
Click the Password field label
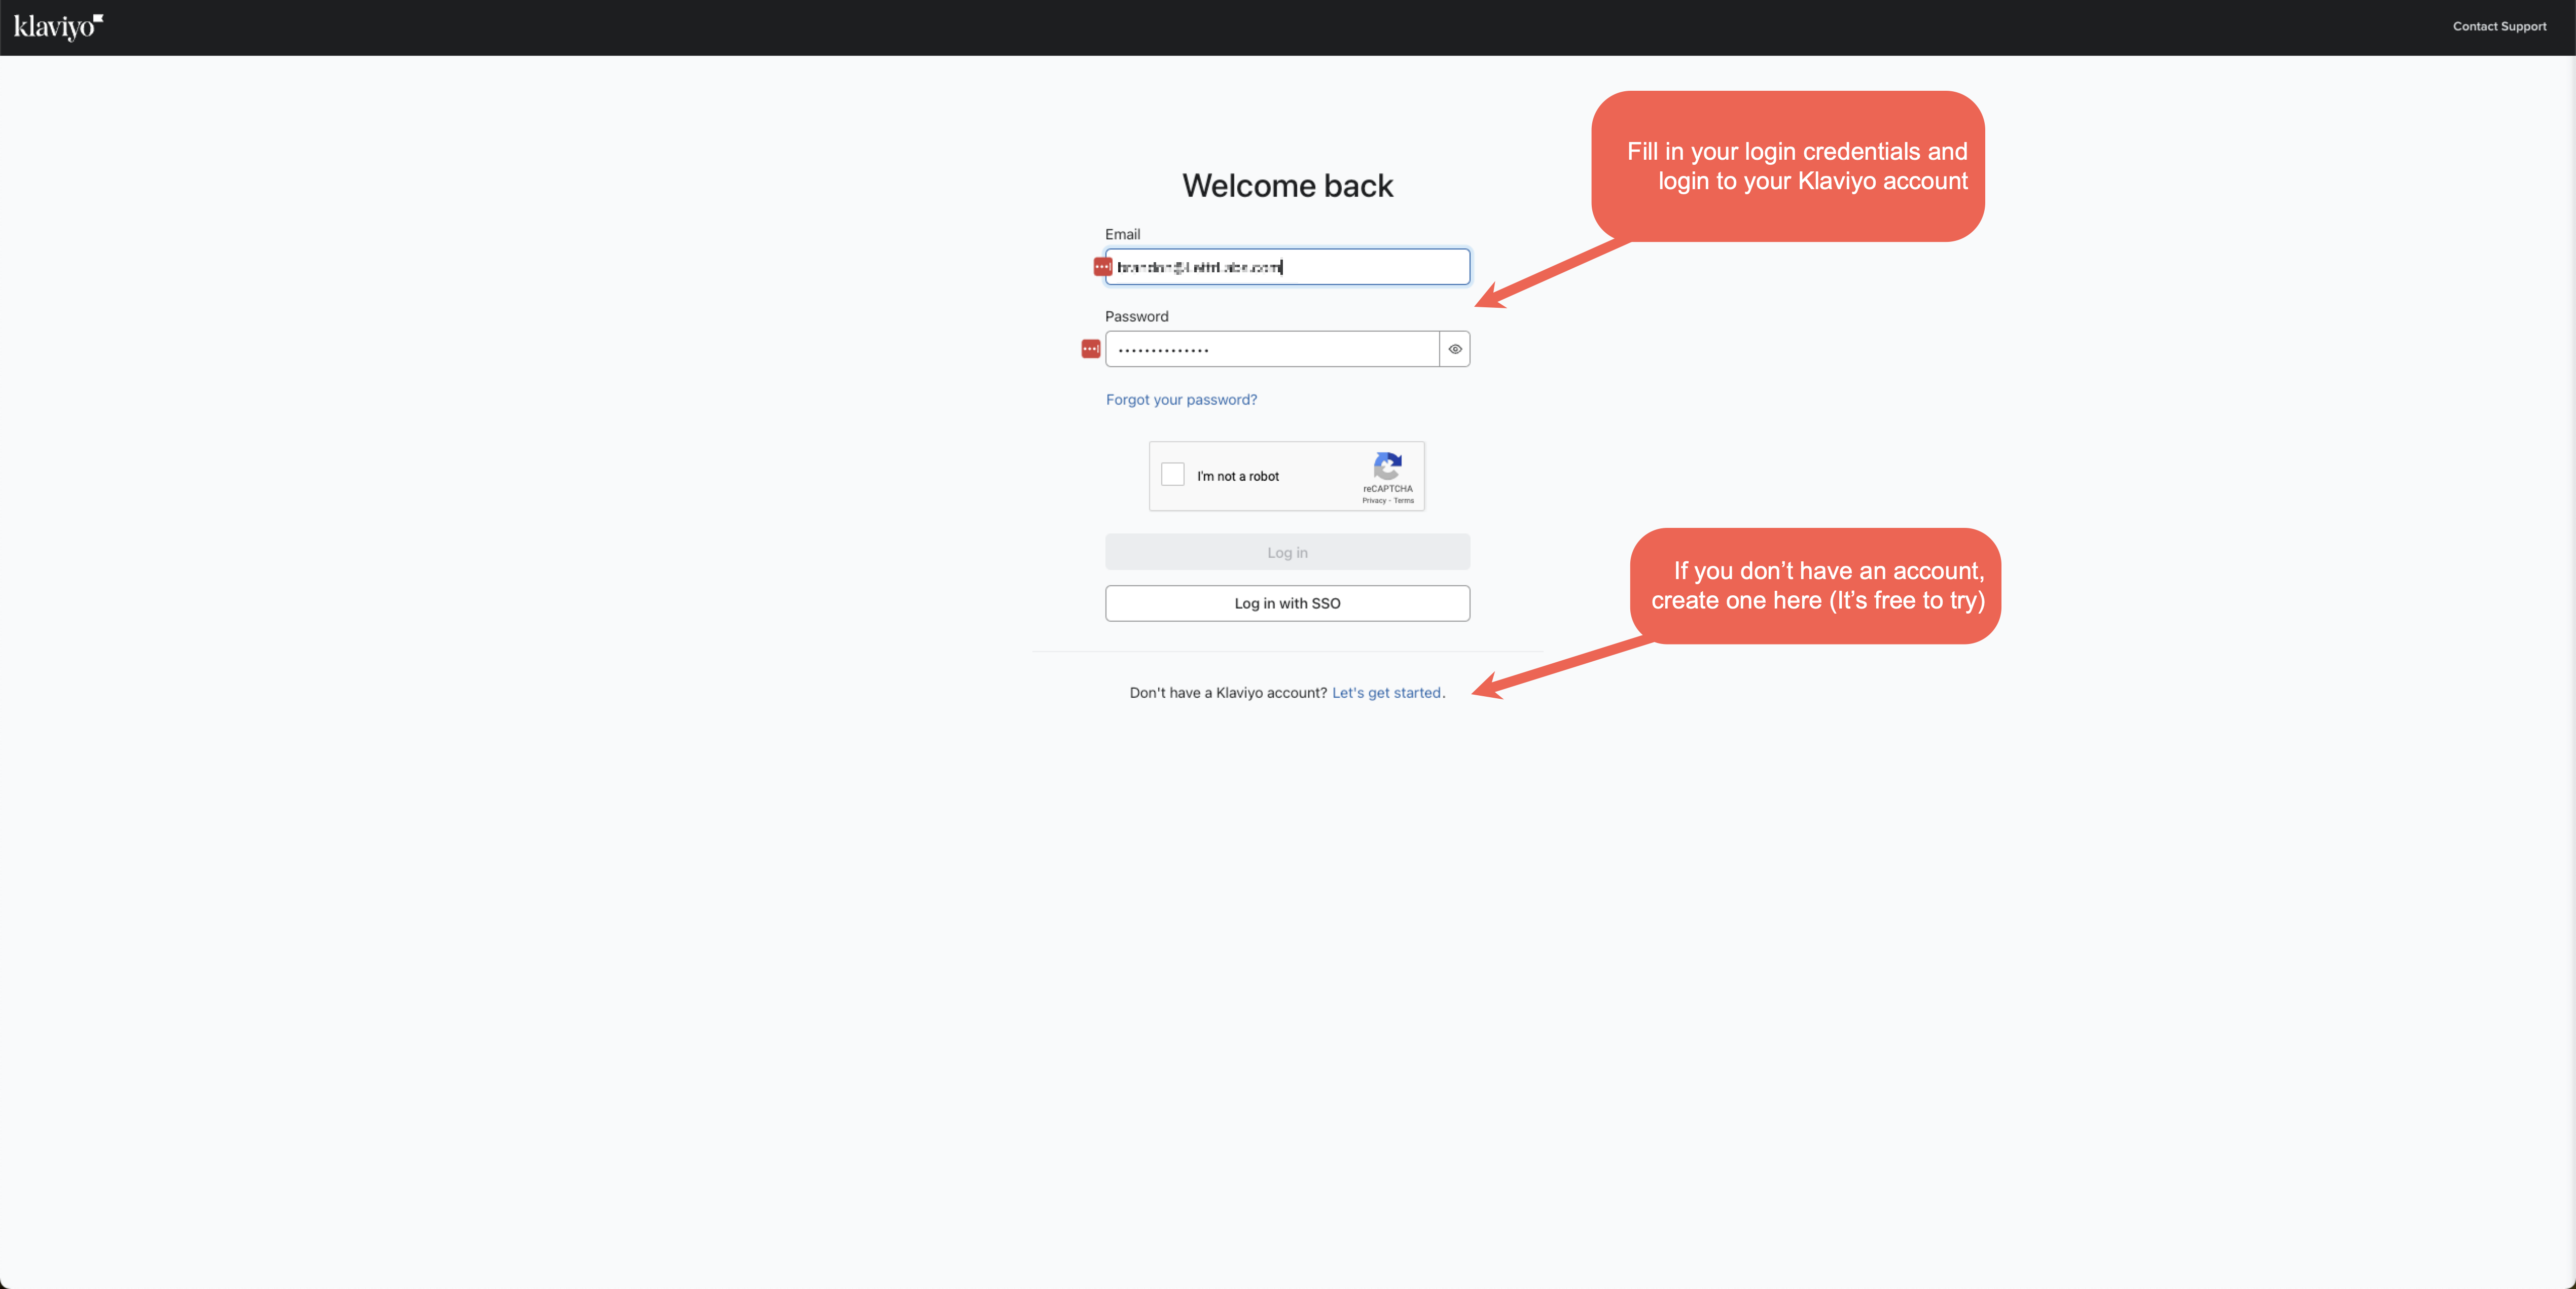click(1136, 317)
